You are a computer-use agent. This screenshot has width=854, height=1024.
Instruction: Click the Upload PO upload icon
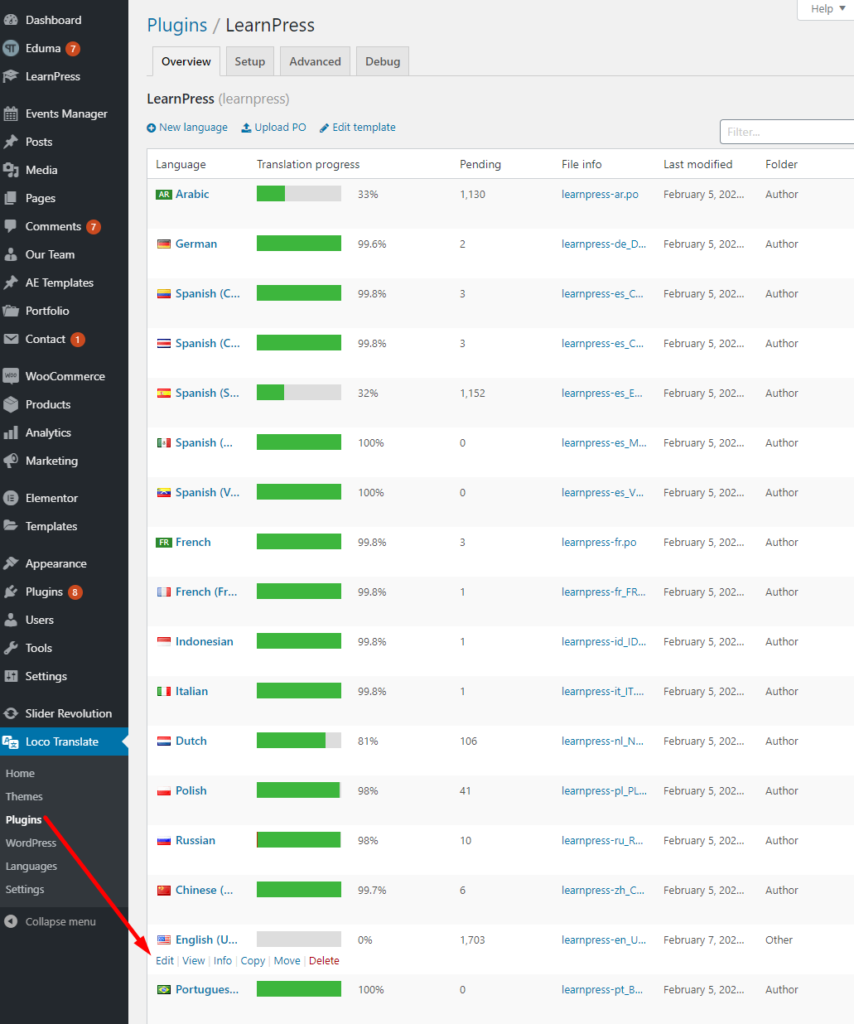click(x=246, y=128)
